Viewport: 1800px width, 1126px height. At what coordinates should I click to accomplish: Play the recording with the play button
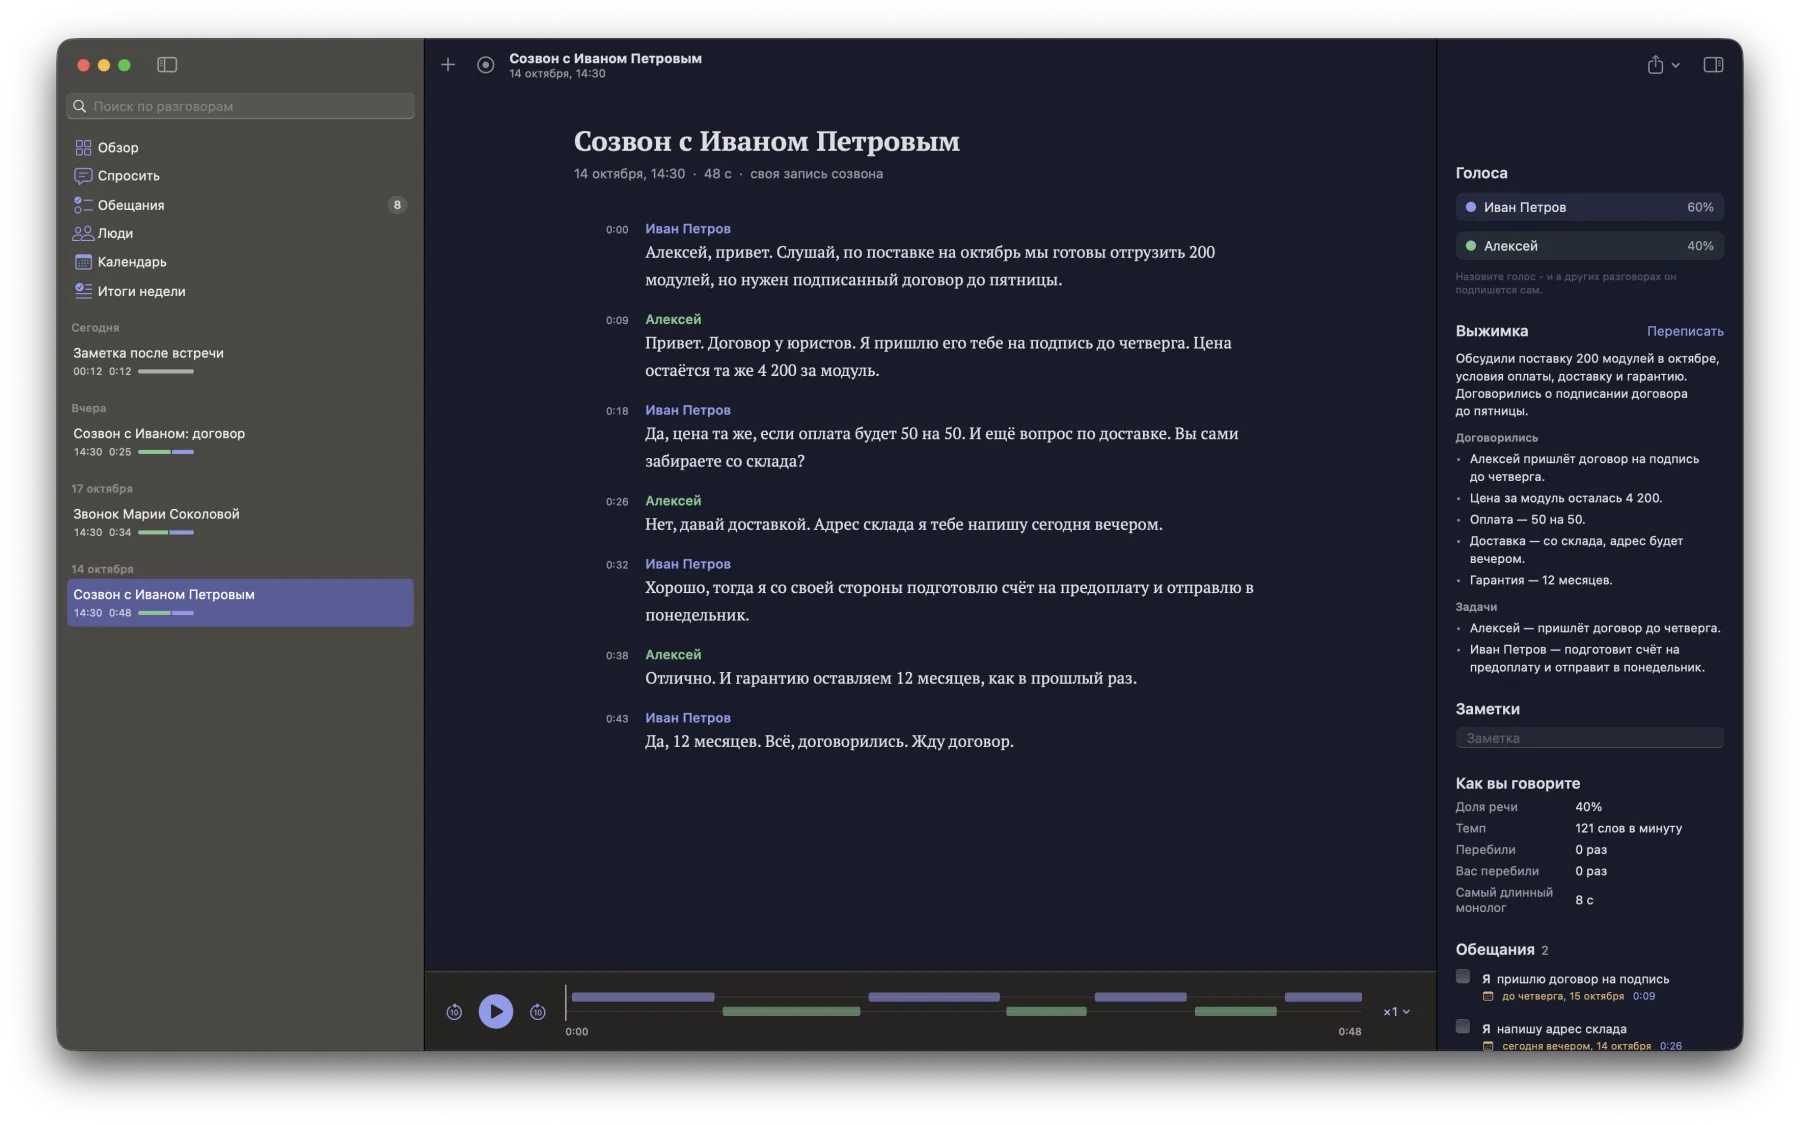496,1011
